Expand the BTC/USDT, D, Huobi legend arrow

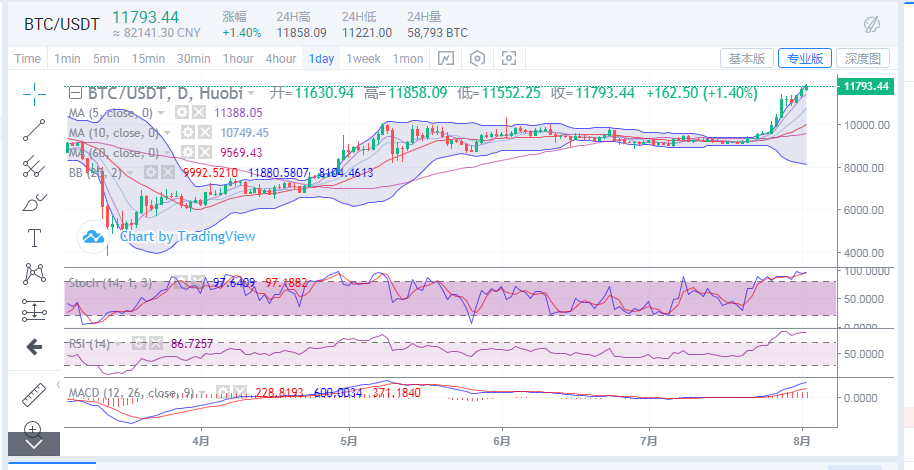[251, 93]
